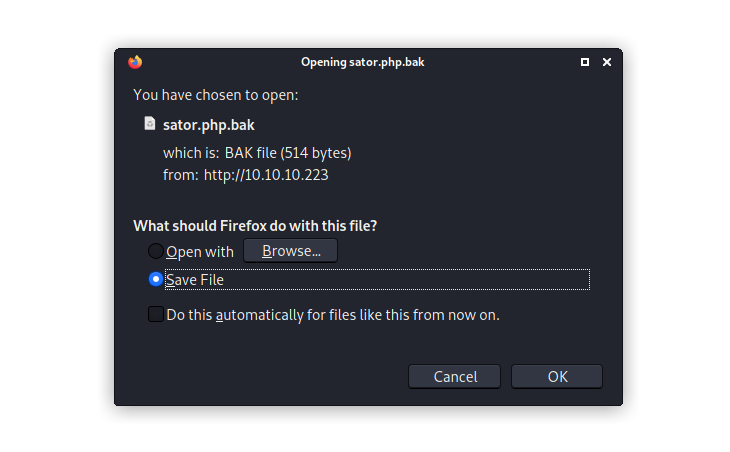Select the Open with radio button
730x452 pixels.
(x=156, y=251)
